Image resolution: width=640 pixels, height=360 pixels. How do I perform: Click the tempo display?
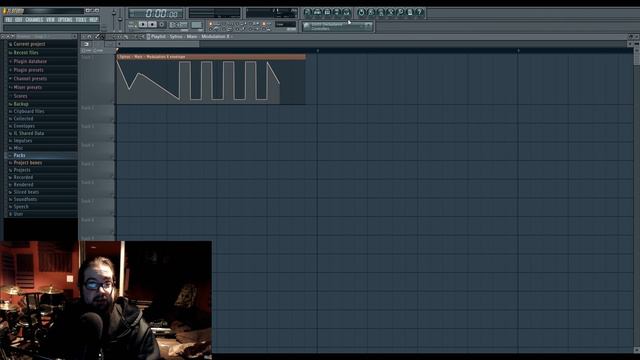178,25
